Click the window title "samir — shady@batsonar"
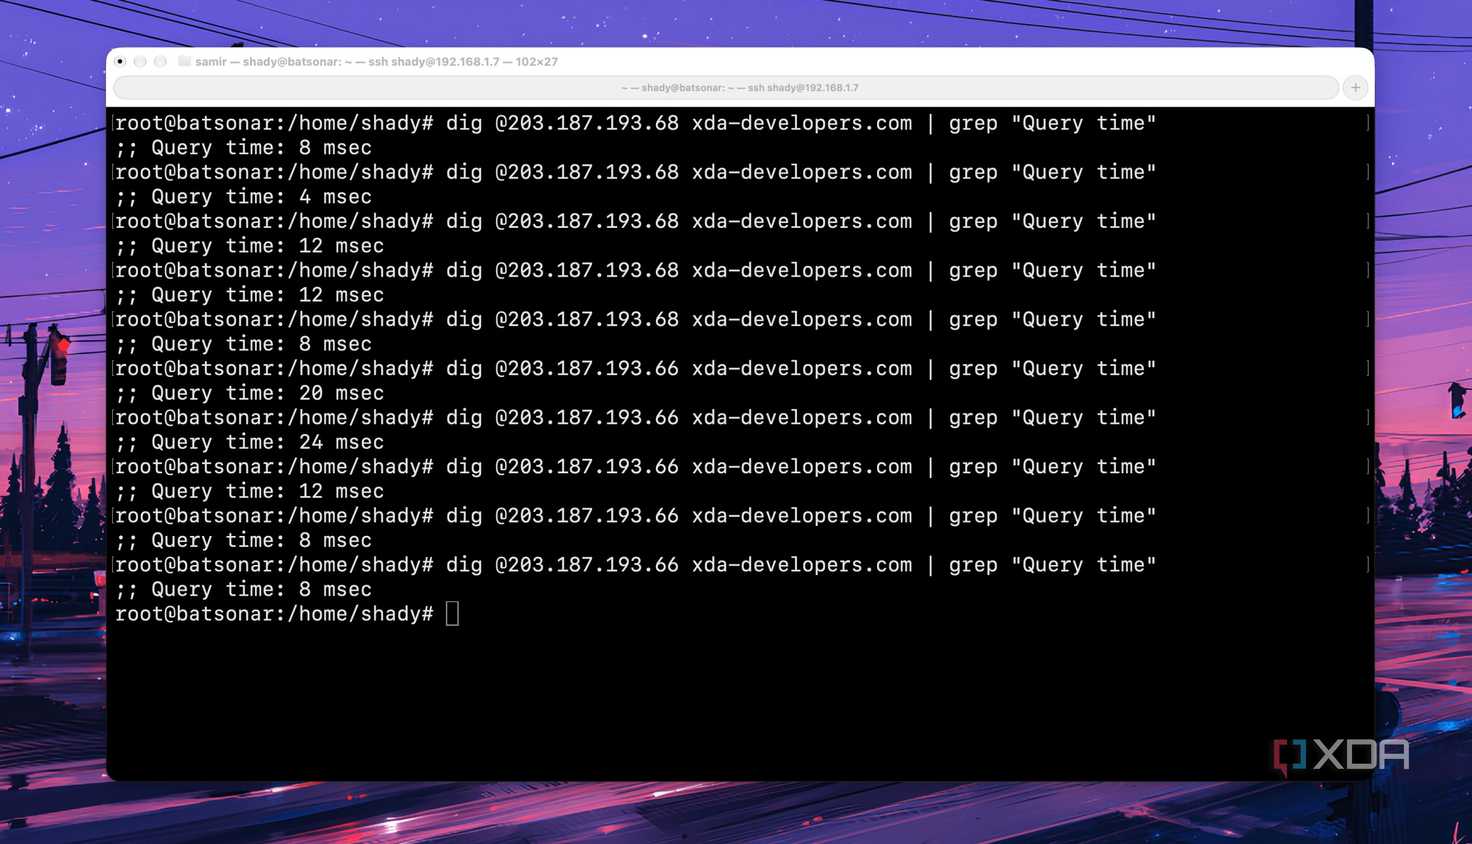 (377, 62)
